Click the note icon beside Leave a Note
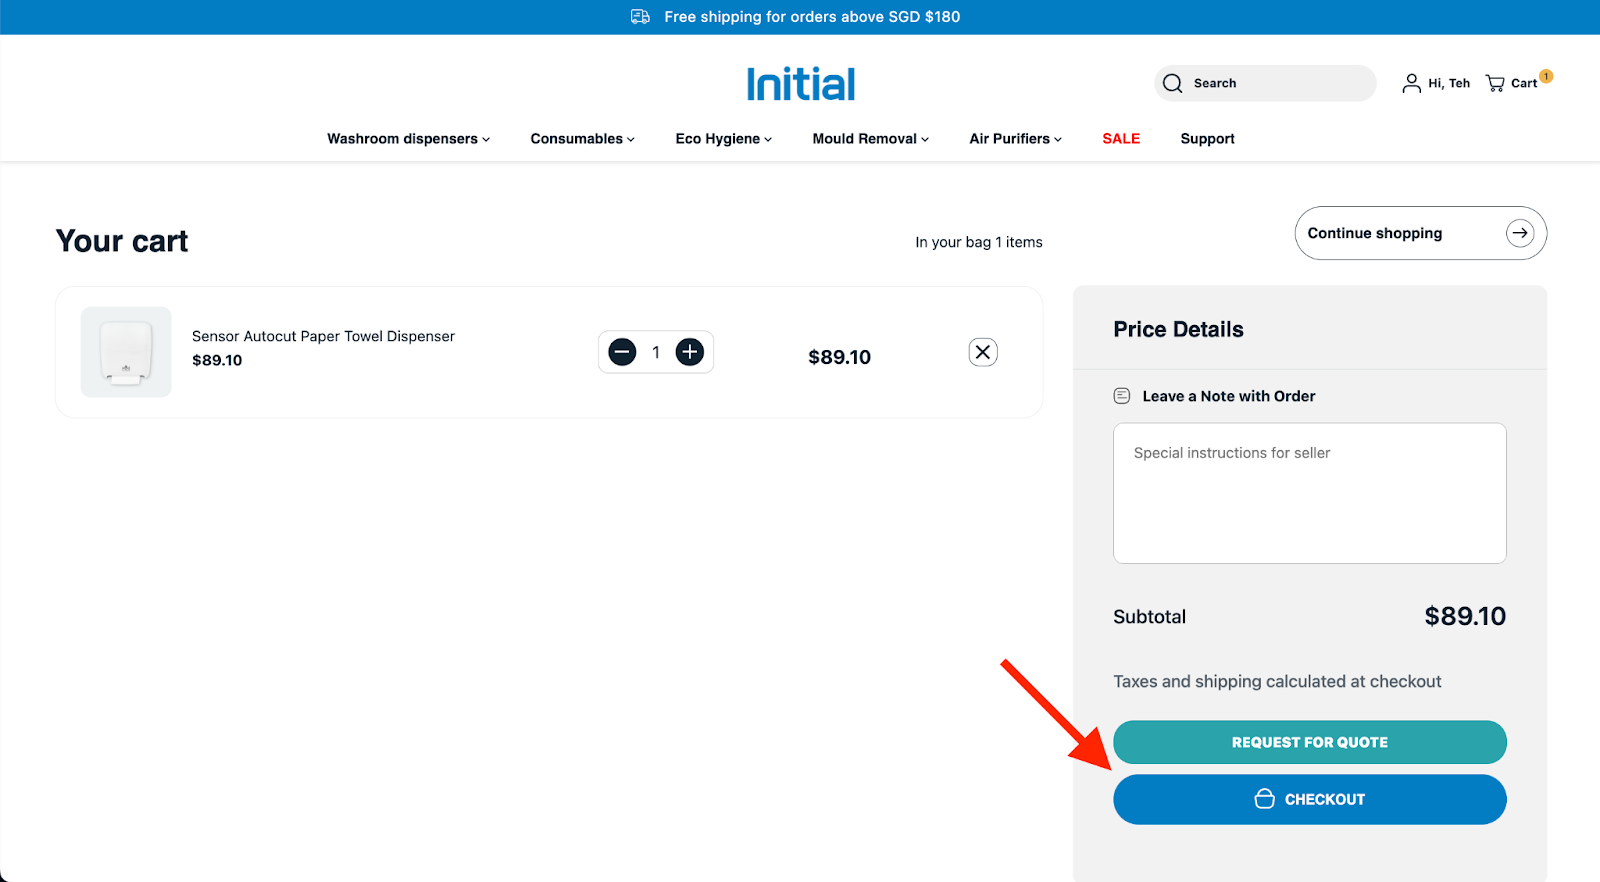1600x882 pixels. [1122, 396]
